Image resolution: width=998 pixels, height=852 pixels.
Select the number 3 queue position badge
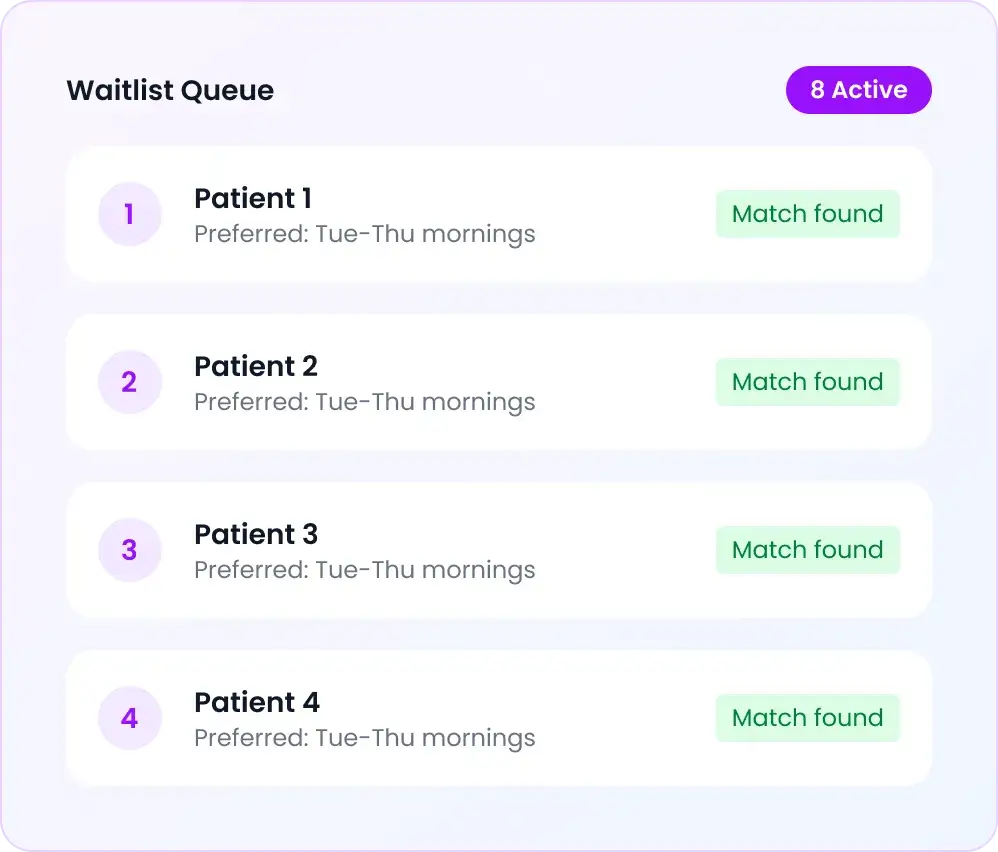point(130,550)
